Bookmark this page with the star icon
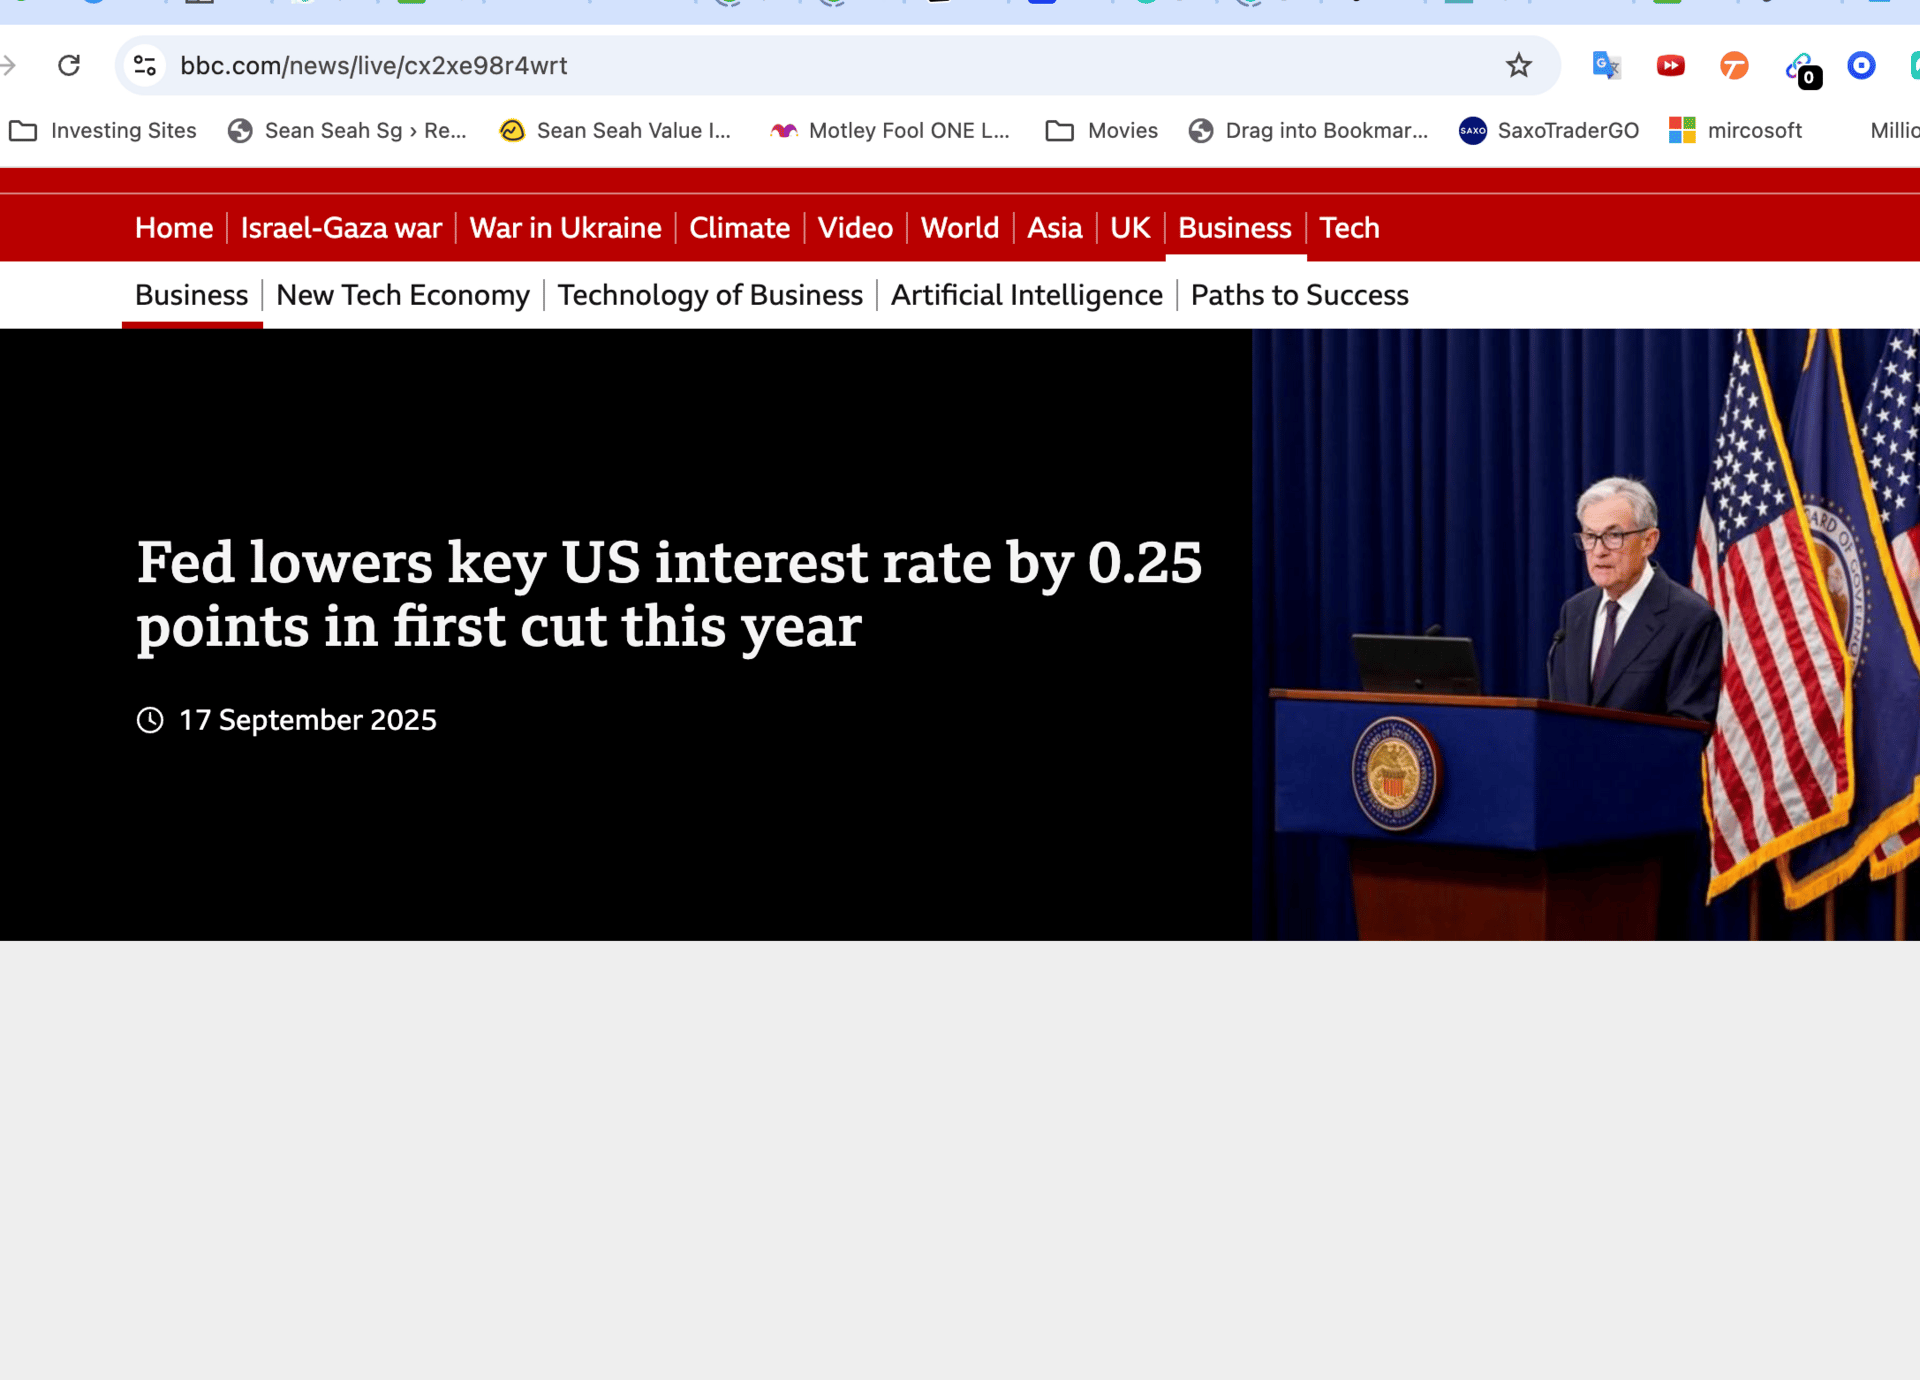The width and height of the screenshot is (1920, 1380). [1518, 66]
